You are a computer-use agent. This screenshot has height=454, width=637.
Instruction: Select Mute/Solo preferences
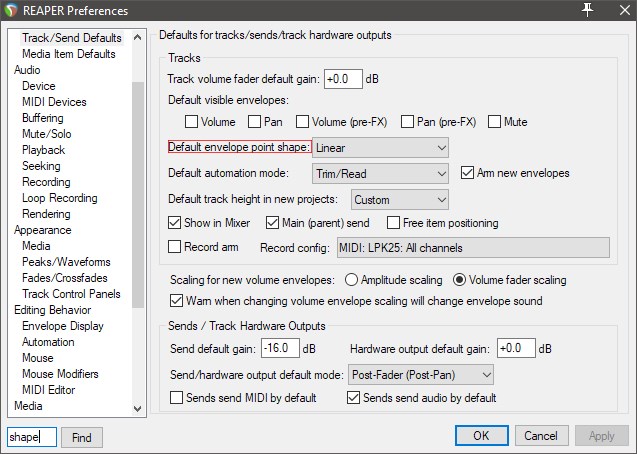point(47,134)
